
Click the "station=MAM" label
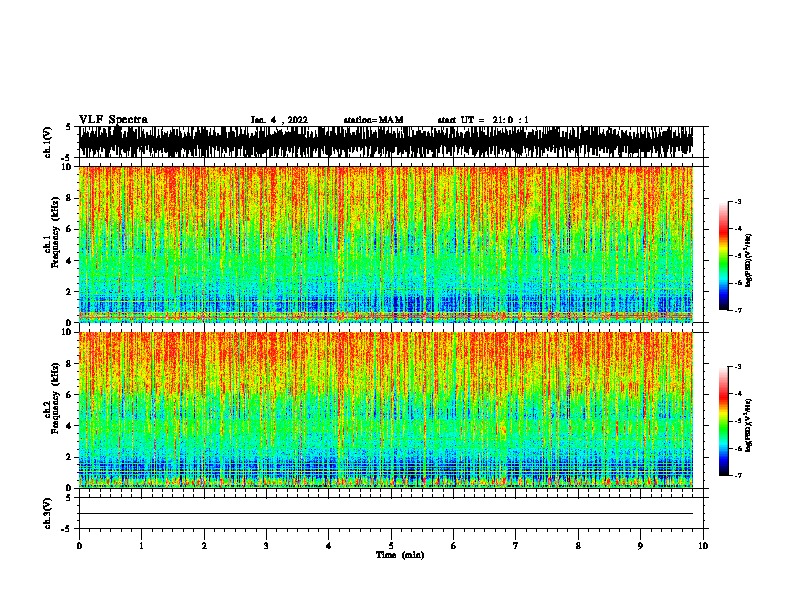(x=373, y=120)
